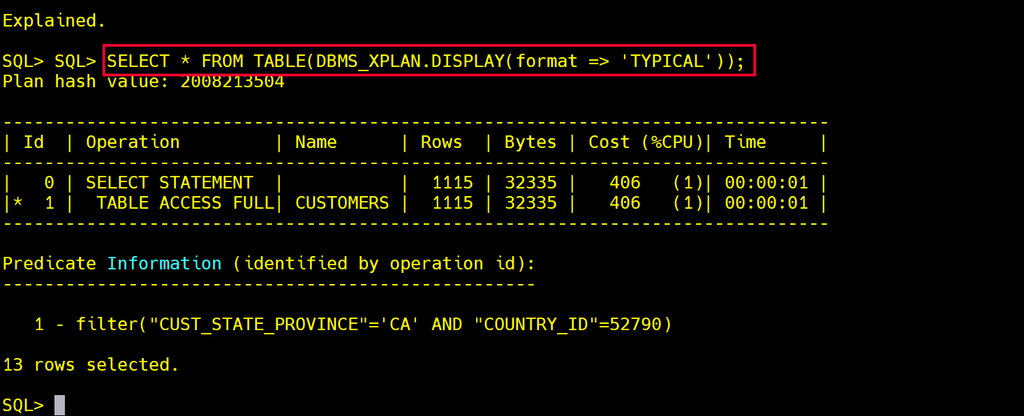1024x416 pixels.
Task: Click Cost value 406 in SELECT STATEMENT row
Action: [x=624, y=183]
